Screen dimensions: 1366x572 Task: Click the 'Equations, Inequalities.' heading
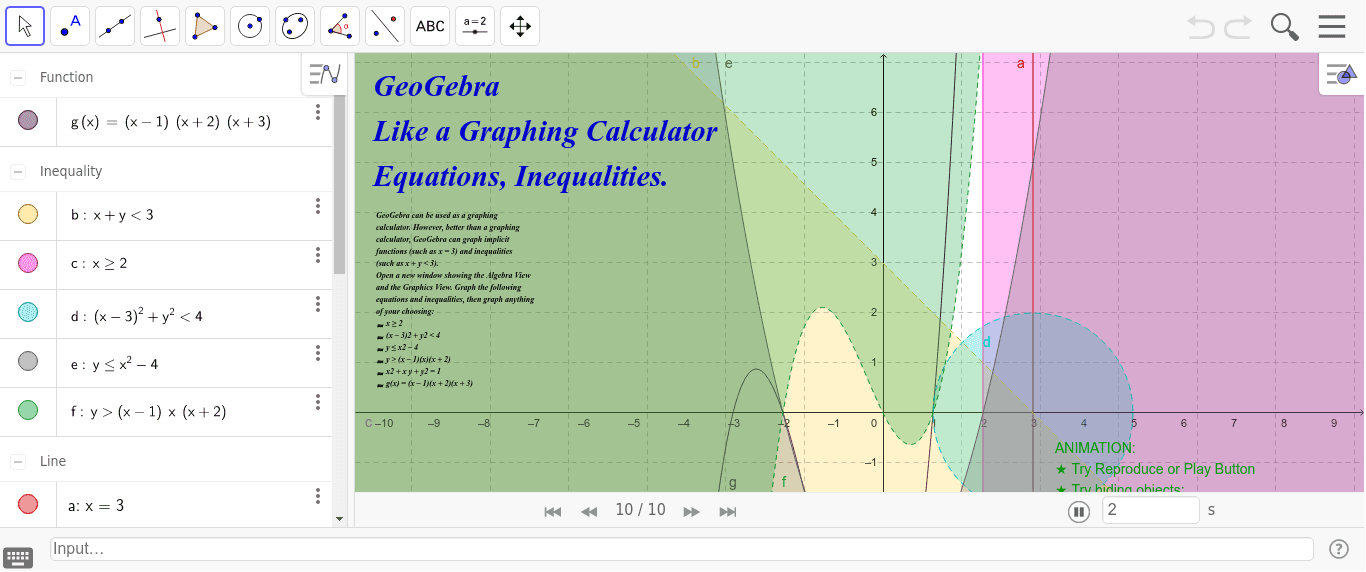tap(520, 177)
